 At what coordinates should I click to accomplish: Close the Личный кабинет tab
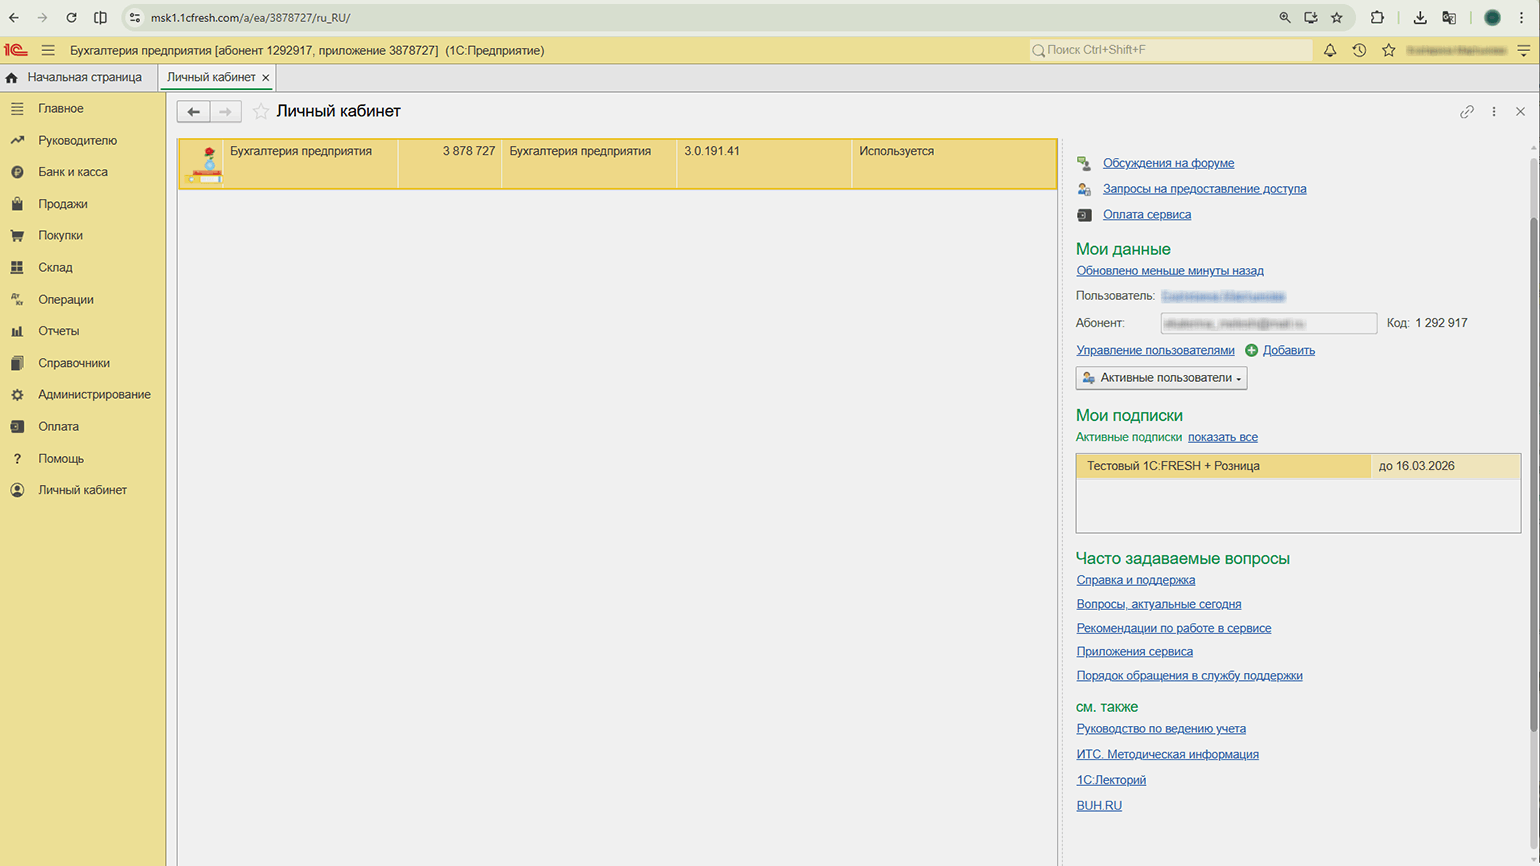pos(266,78)
